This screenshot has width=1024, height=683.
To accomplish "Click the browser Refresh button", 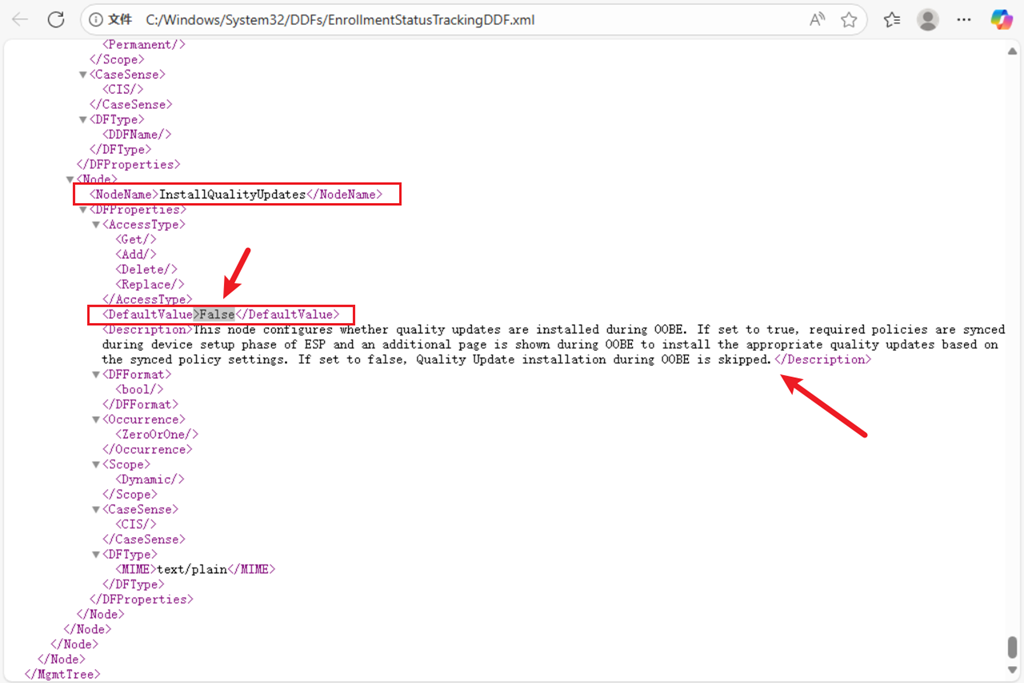I will (x=56, y=20).
